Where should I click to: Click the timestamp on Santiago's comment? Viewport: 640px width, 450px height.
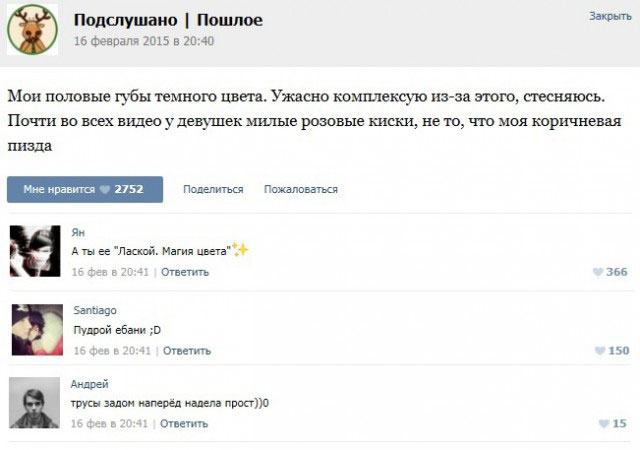[x=111, y=351]
